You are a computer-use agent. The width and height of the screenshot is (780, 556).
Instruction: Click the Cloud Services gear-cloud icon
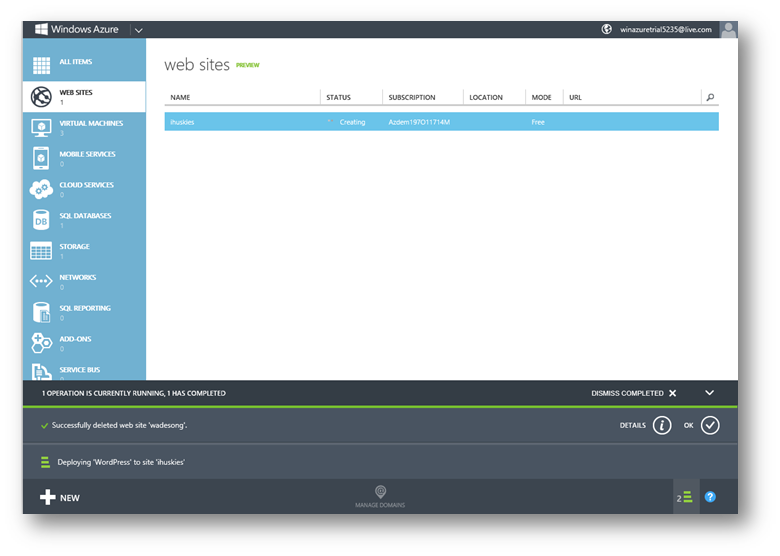pos(41,189)
